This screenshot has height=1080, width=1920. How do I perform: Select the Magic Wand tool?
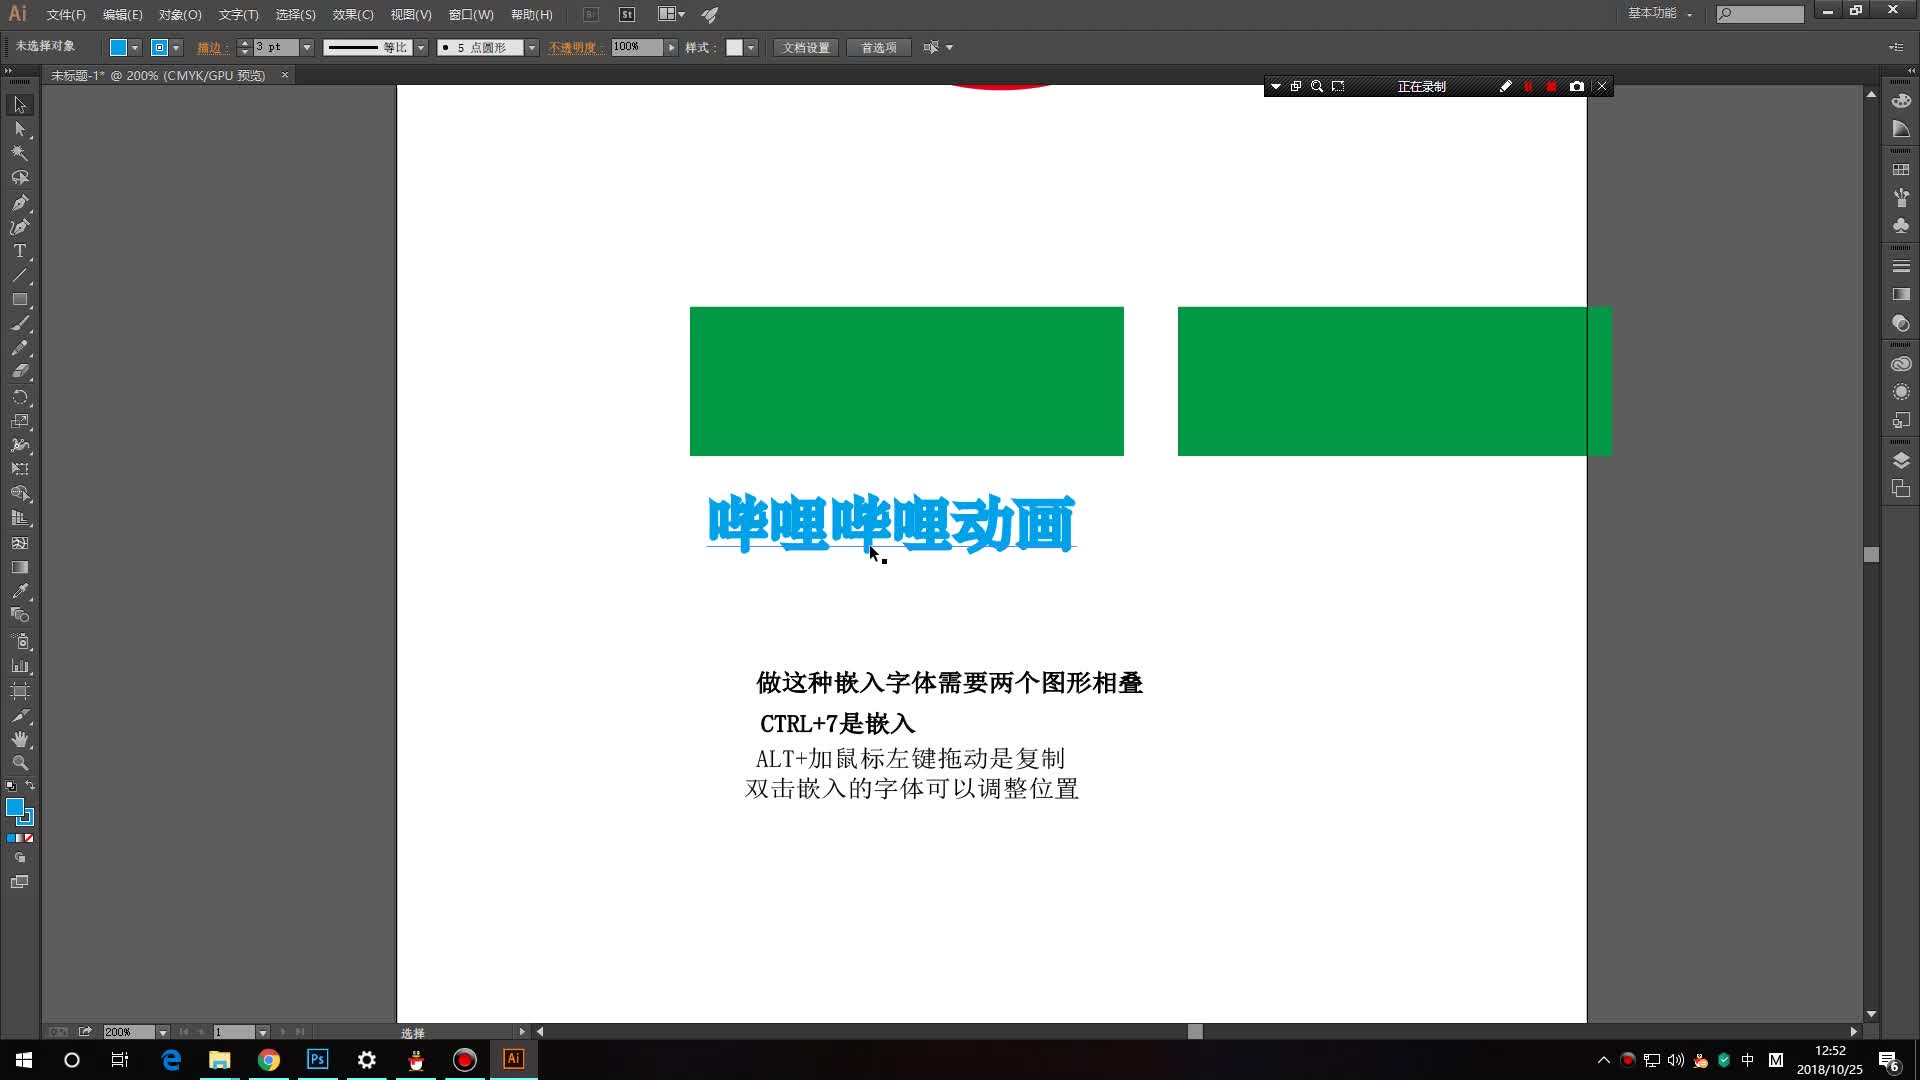[x=20, y=153]
